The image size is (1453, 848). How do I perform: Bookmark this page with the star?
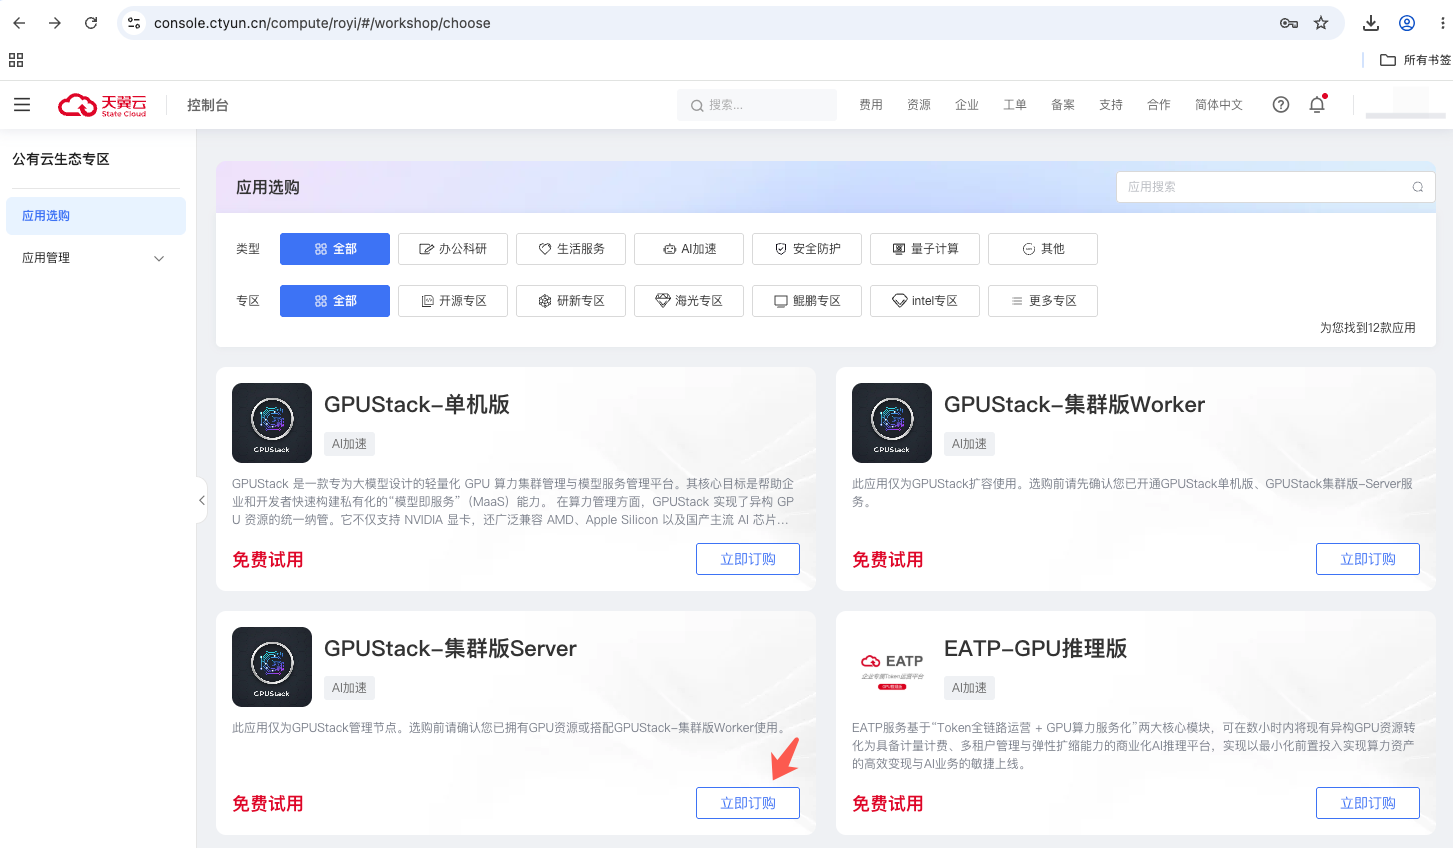[x=1321, y=23]
